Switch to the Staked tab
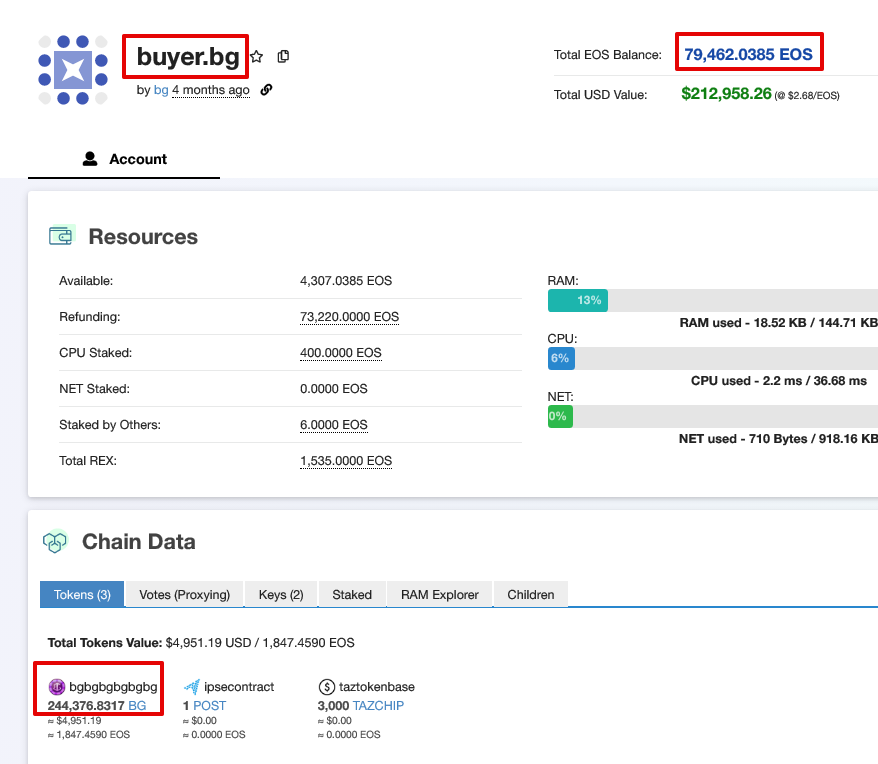Image resolution: width=878 pixels, height=764 pixels. pos(352,594)
